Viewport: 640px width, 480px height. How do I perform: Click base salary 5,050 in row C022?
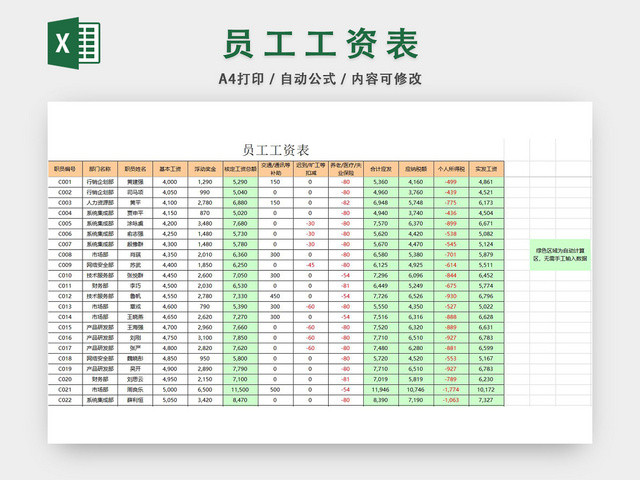coord(170,400)
